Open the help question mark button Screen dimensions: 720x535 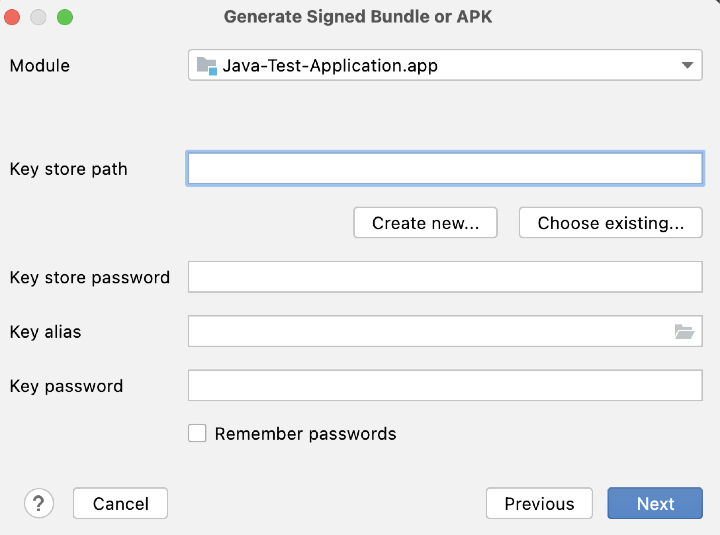click(x=38, y=503)
